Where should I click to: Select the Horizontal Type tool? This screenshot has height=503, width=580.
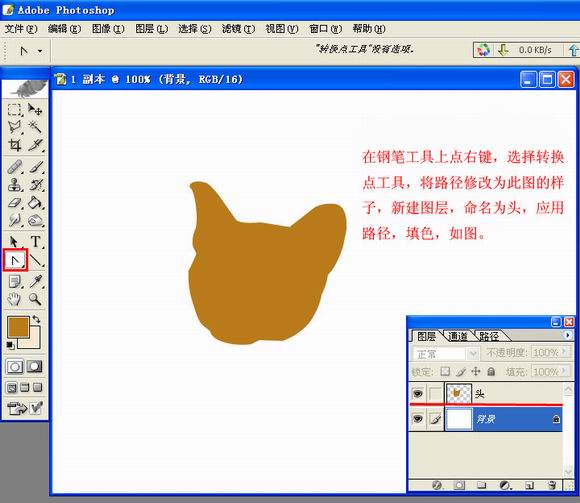coord(36,242)
